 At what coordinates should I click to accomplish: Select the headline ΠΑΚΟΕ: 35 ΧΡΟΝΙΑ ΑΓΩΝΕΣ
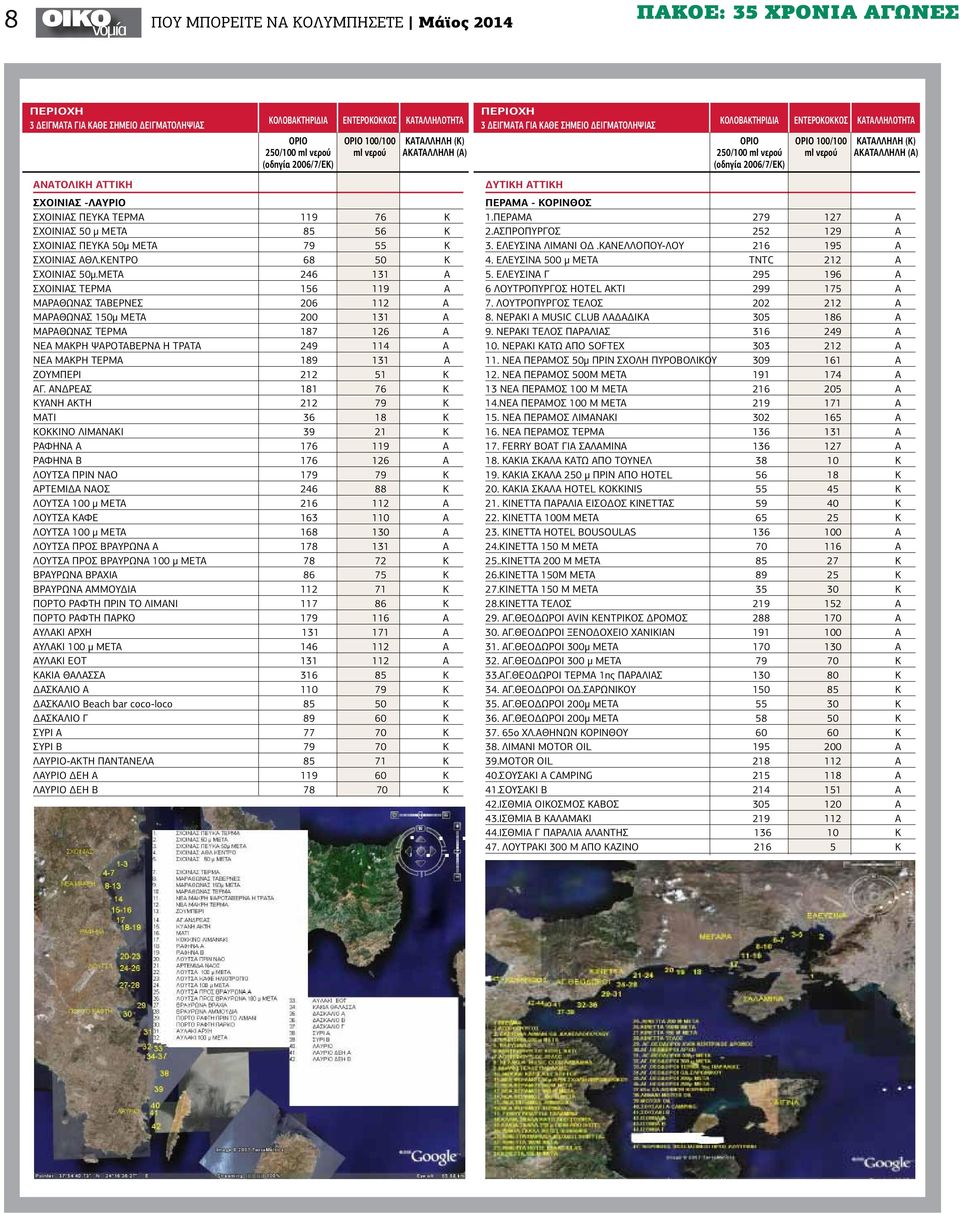[796, 13]
